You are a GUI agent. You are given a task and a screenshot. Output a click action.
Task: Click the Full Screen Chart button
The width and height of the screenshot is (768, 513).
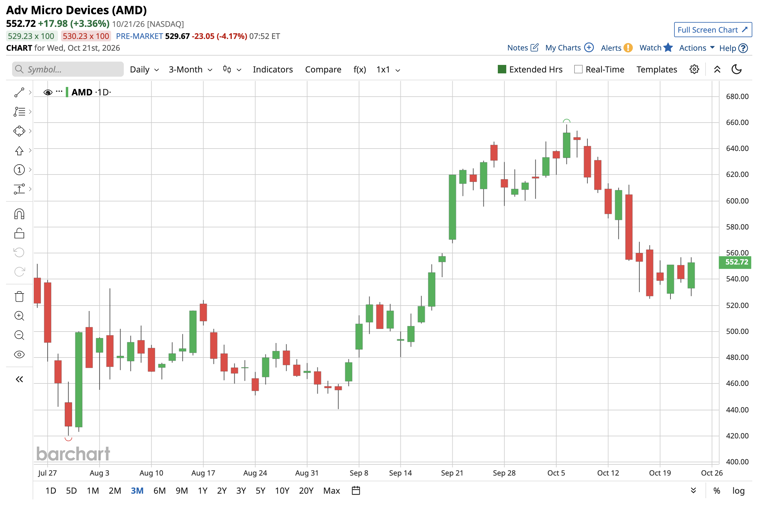(713, 30)
